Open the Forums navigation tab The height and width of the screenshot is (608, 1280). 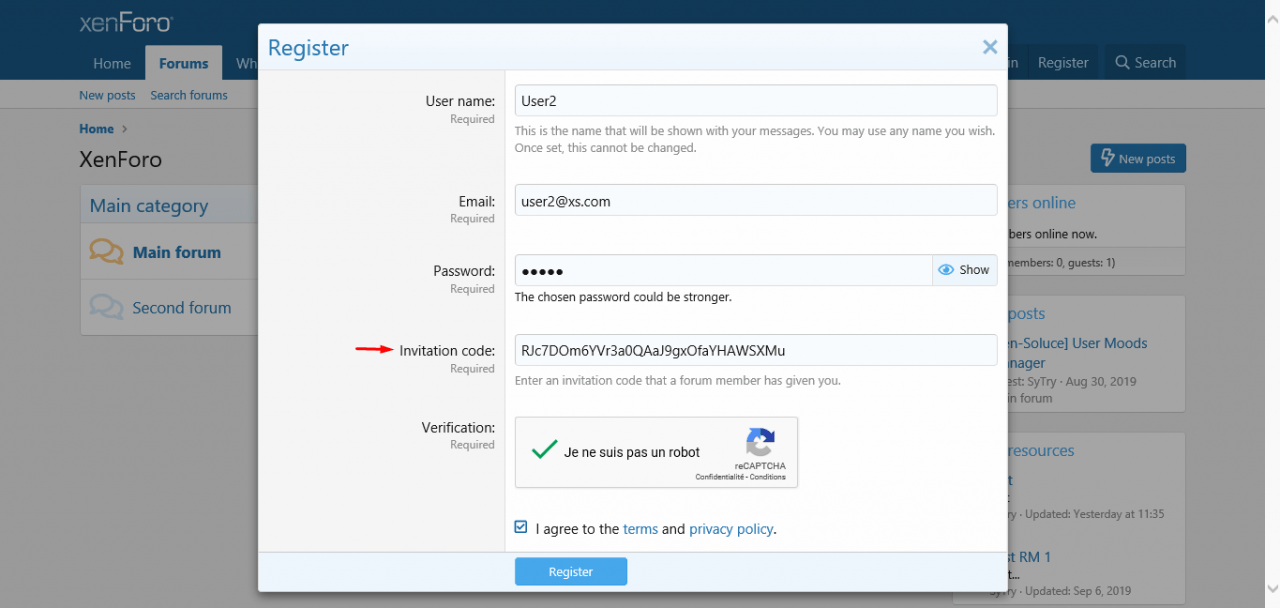pos(183,63)
